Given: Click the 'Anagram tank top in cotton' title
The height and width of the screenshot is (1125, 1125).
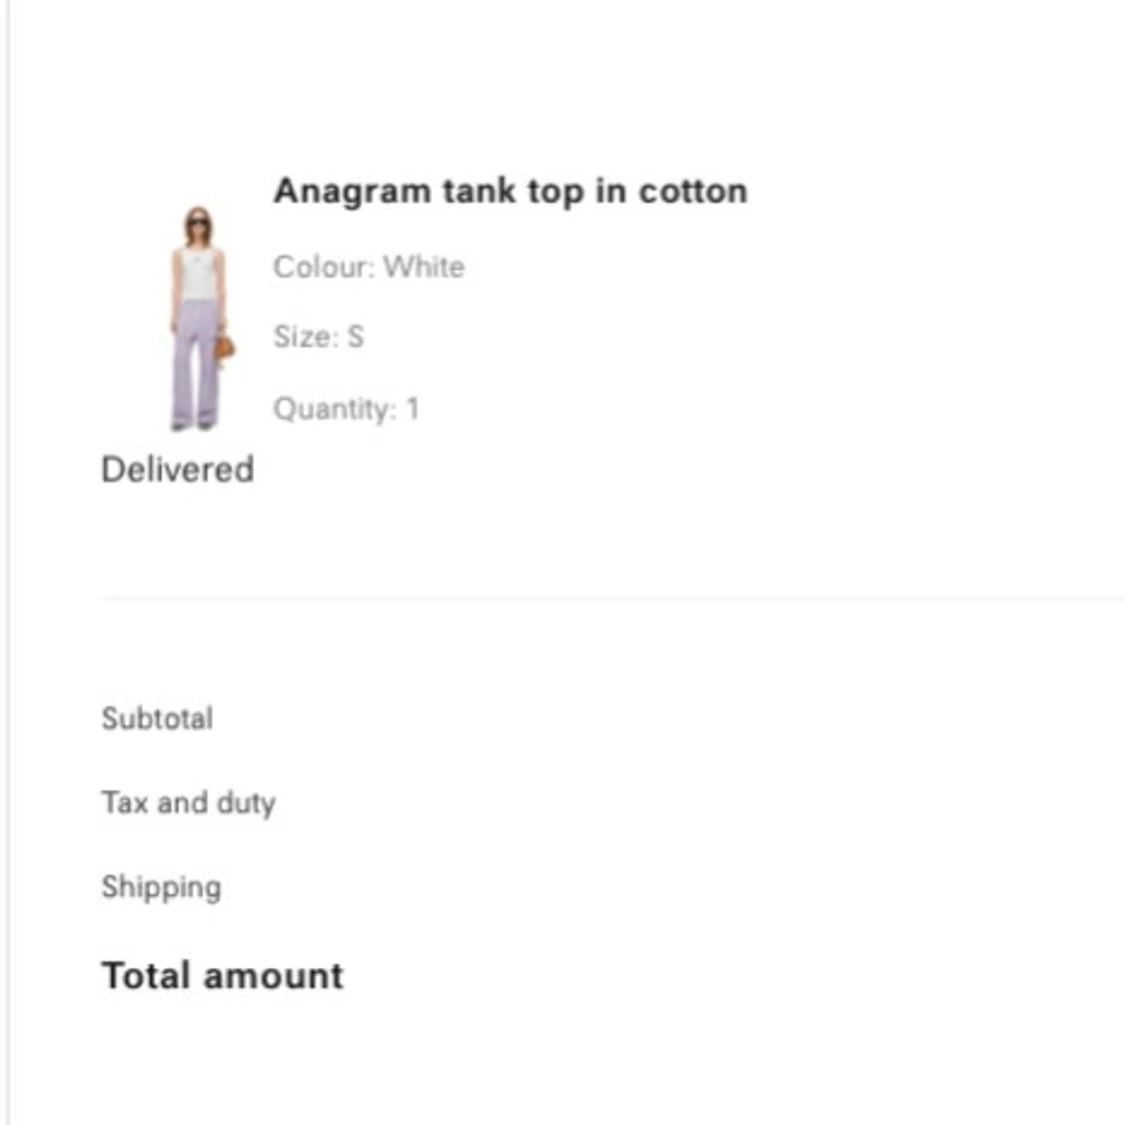Looking at the screenshot, I should [510, 191].
